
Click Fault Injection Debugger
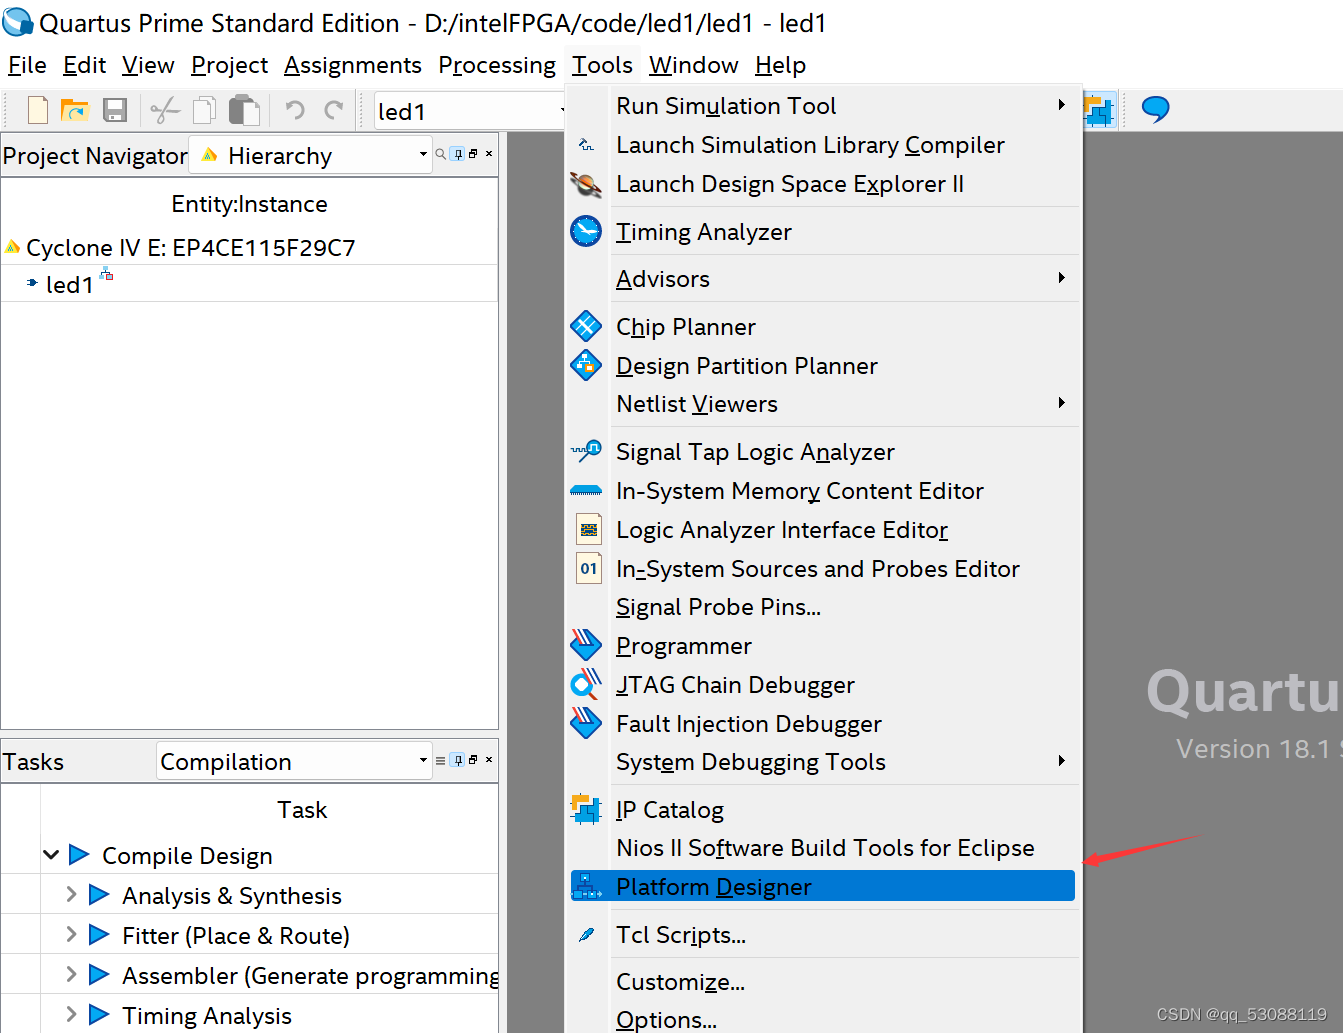[x=822, y=723]
